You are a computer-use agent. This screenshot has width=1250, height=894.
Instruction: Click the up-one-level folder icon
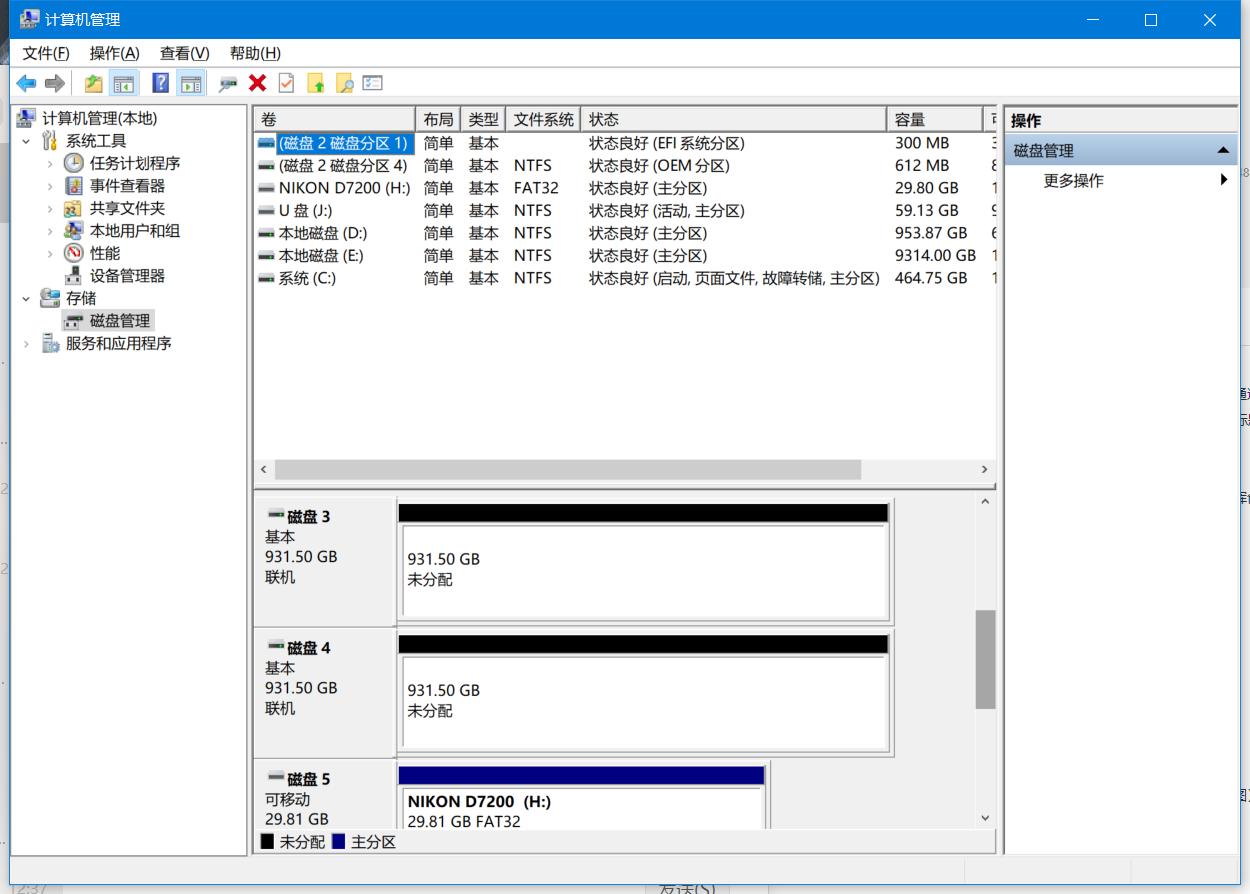click(x=93, y=84)
